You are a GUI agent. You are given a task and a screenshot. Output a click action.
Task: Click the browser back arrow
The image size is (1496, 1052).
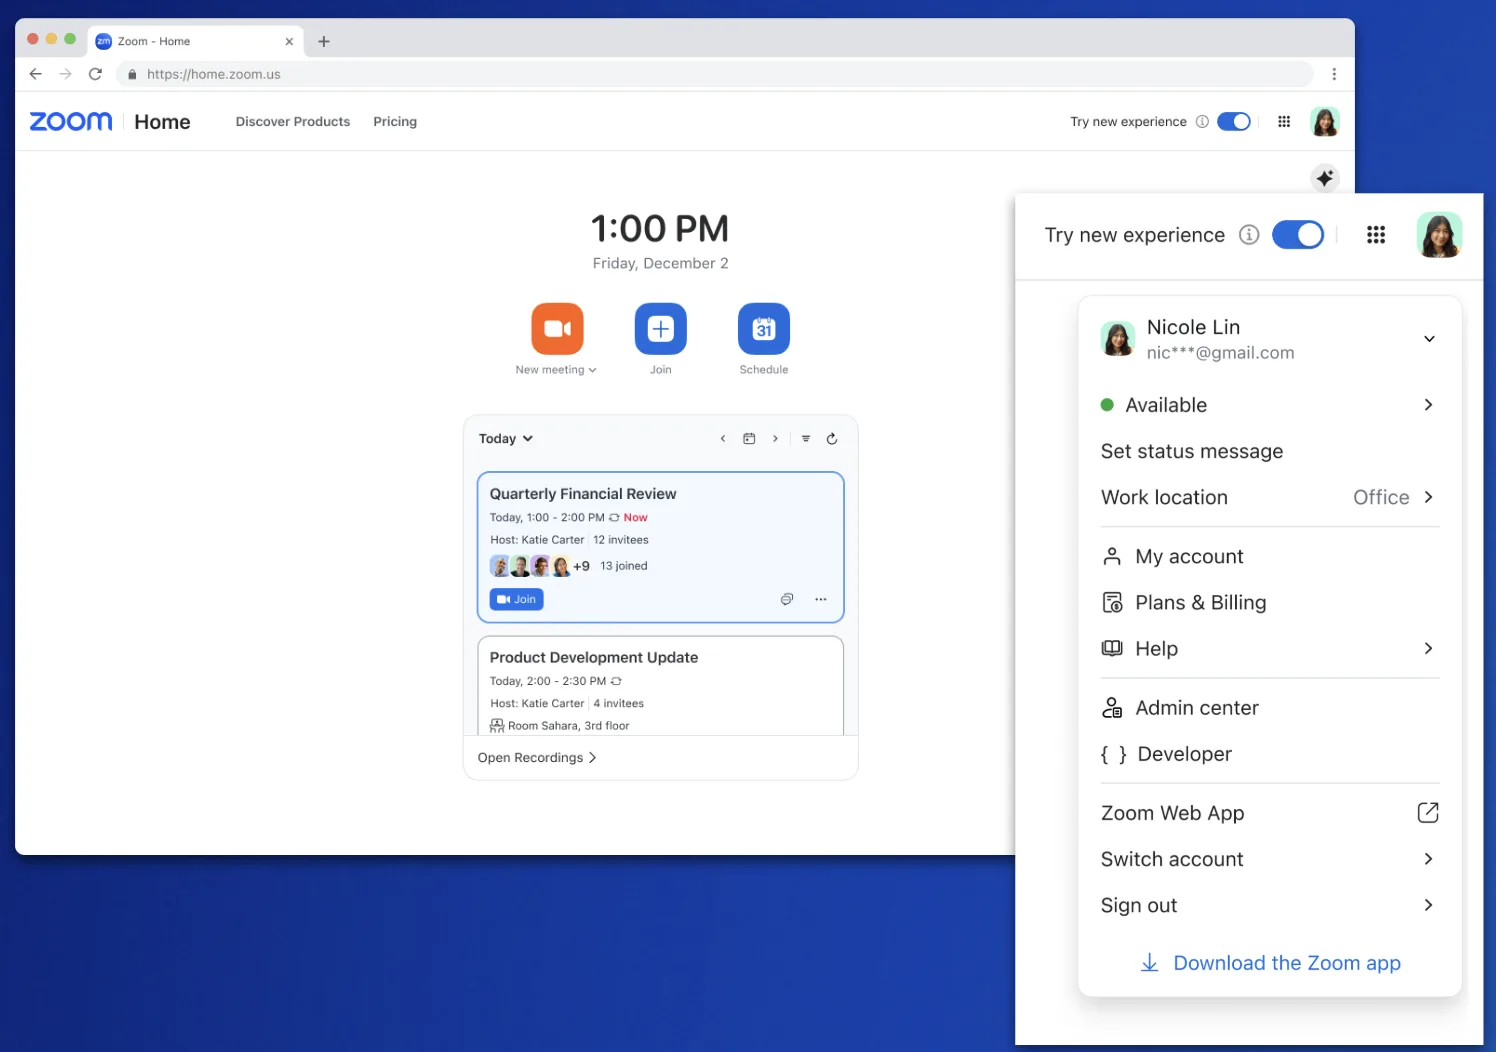coord(36,74)
